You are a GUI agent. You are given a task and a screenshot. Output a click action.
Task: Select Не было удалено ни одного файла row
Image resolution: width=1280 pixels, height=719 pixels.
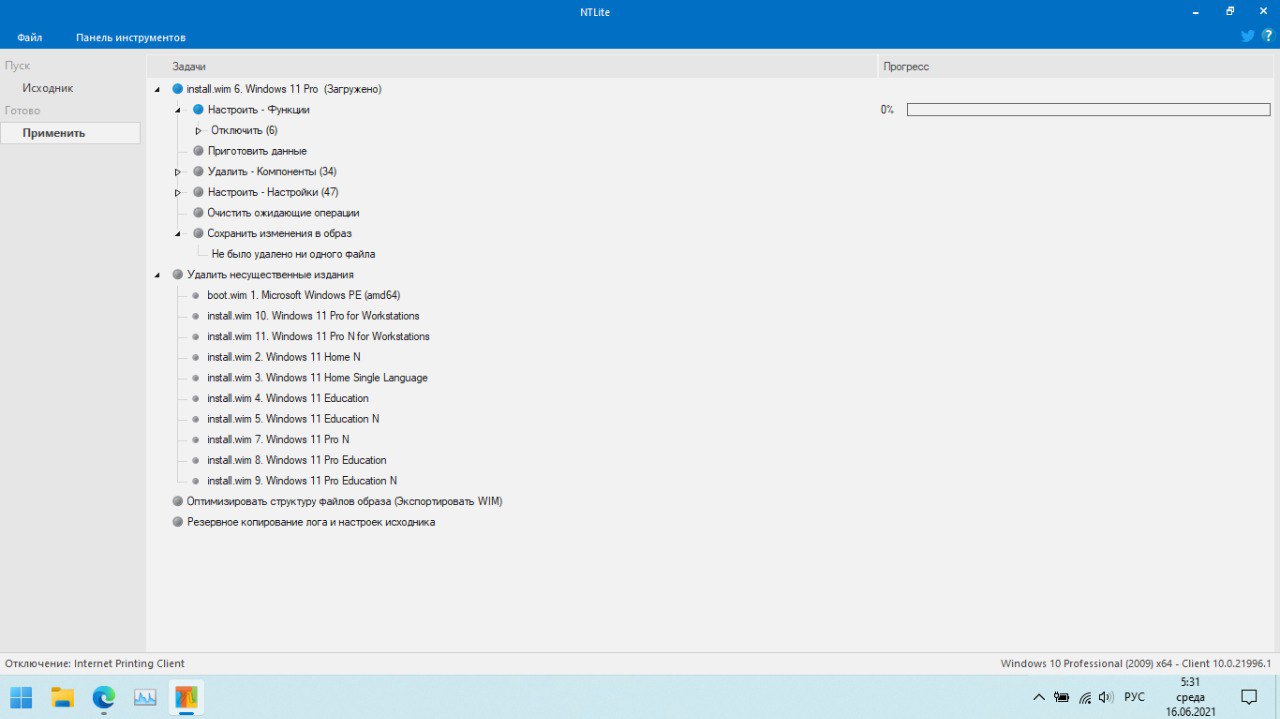point(293,254)
